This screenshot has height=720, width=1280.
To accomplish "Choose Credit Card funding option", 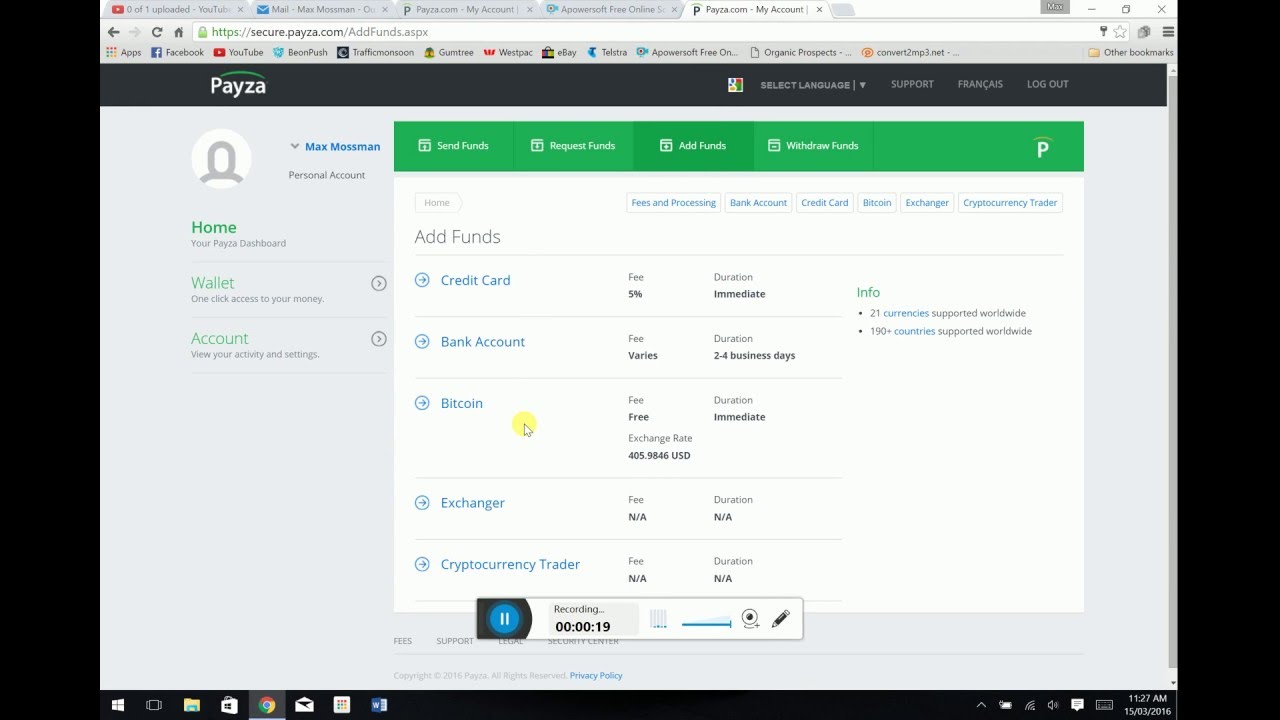I will click(475, 280).
